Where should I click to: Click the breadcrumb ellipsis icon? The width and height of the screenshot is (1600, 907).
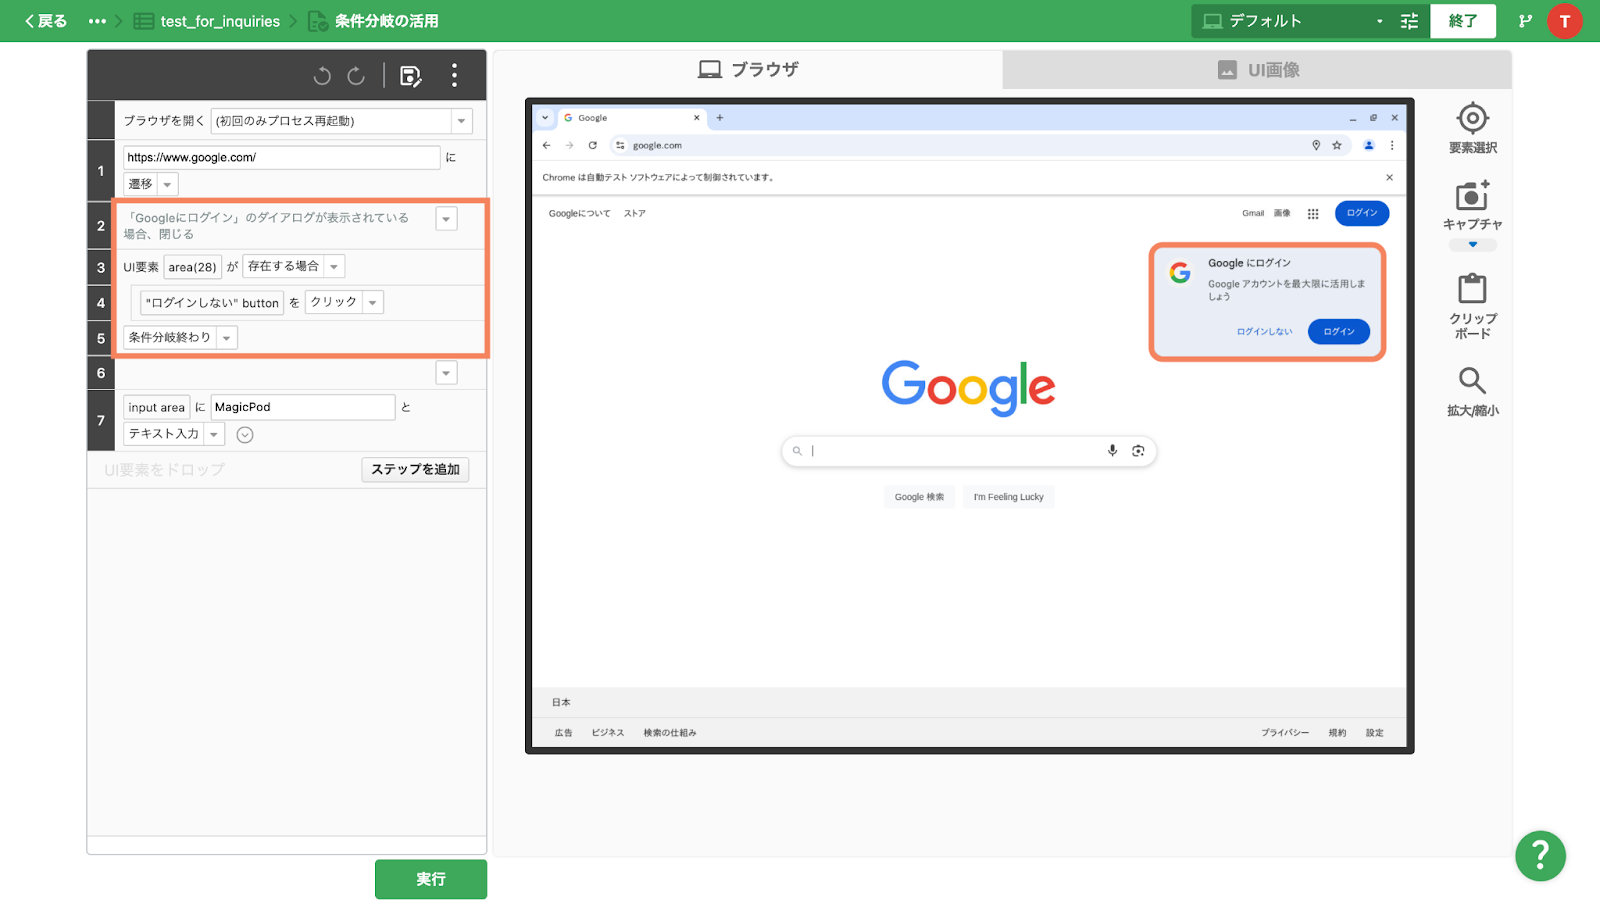tap(97, 21)
